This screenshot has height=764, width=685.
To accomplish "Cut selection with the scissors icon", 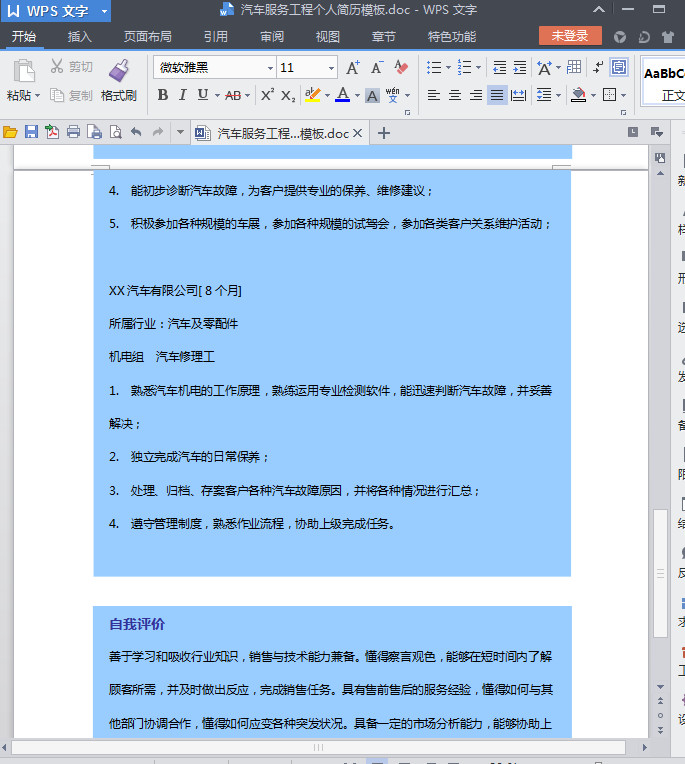I will click(x=57, y=66).
